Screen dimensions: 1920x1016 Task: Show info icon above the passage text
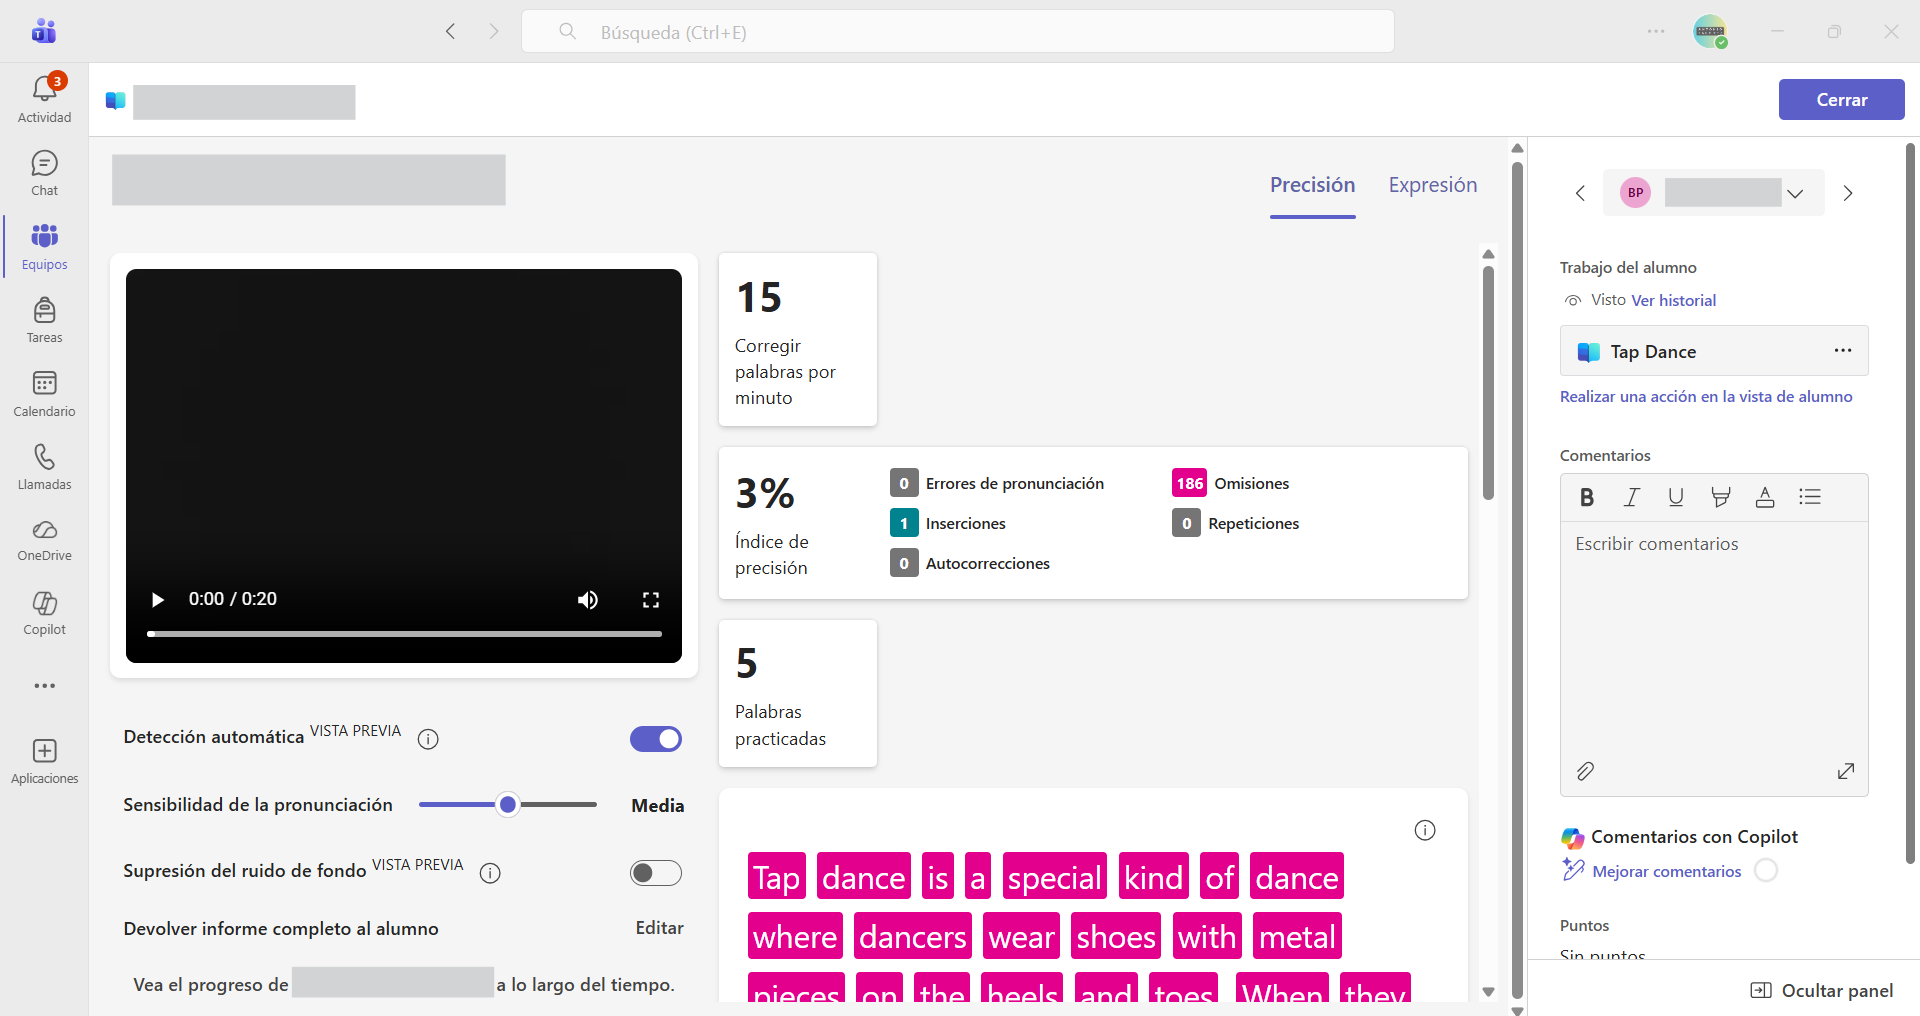click(1425, 830)
